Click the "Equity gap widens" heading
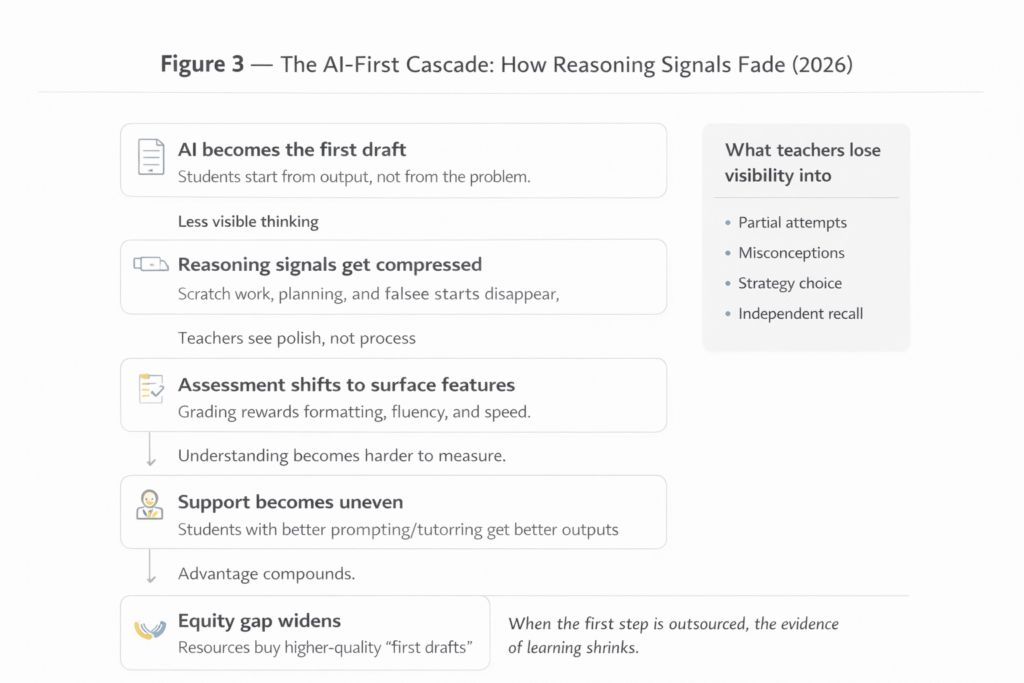1024x683 pixels. click(x=259, y=621)
